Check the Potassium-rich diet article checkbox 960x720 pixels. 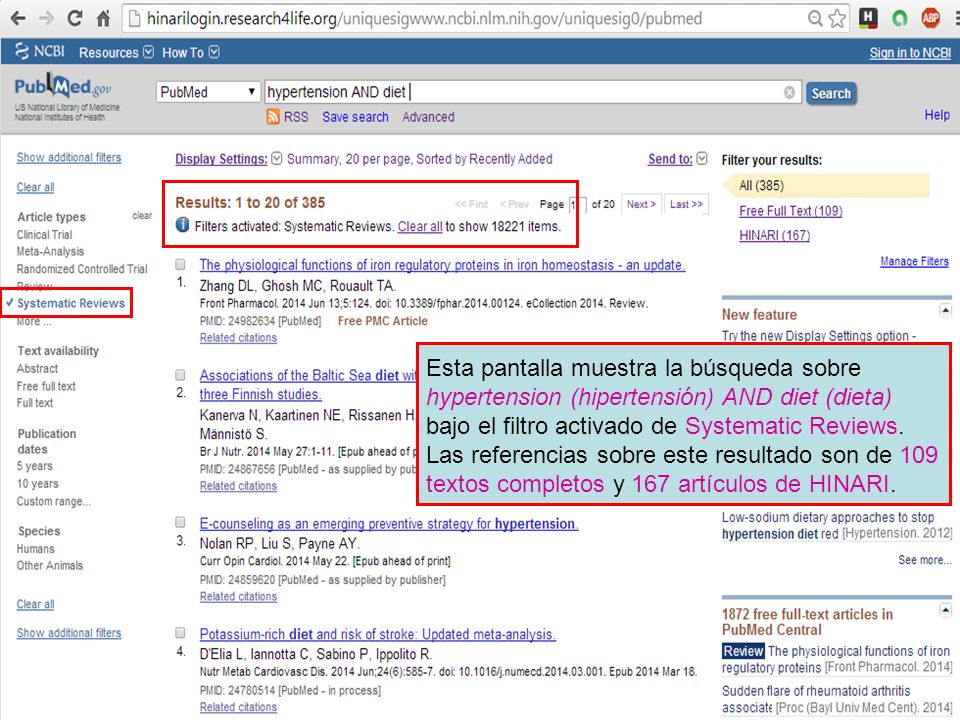point(180,632)
